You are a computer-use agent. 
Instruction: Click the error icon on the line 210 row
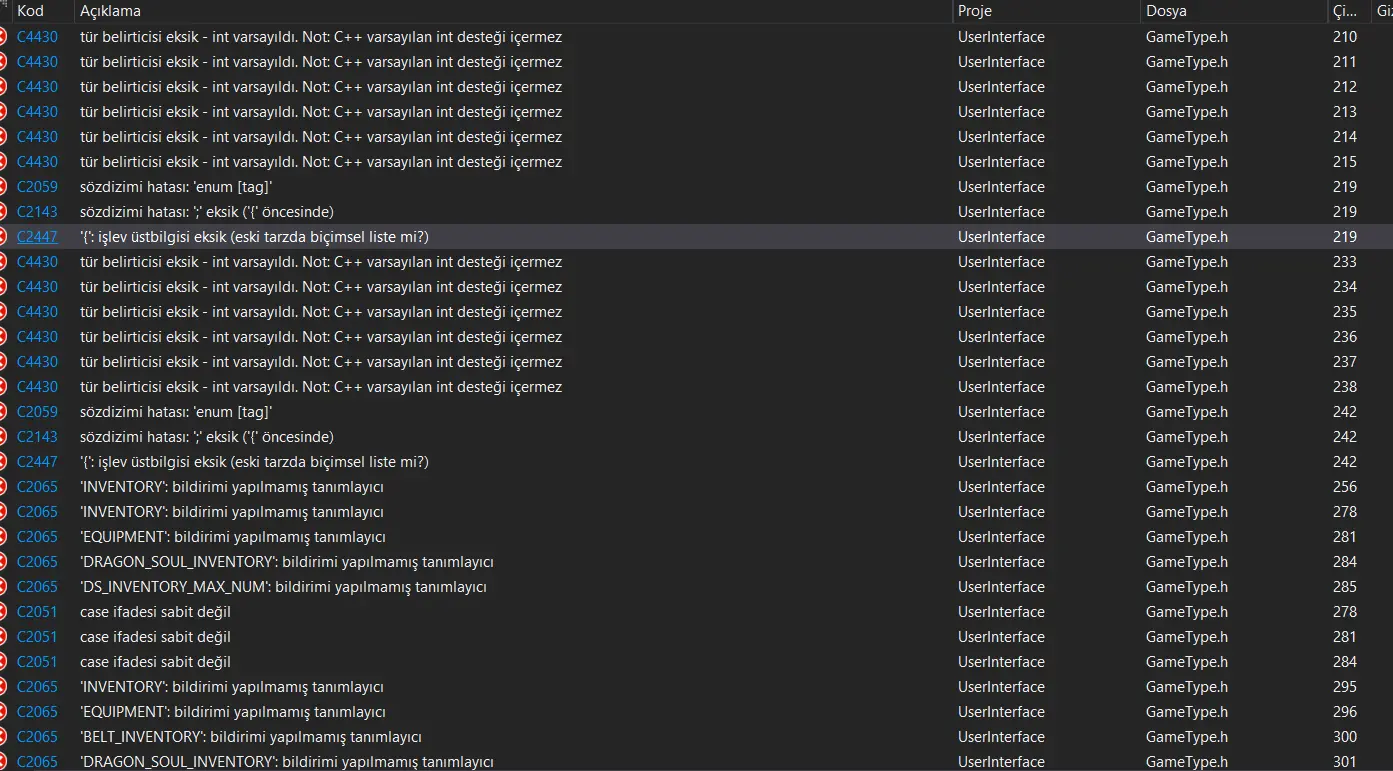pyautogui.click(x=3, y=37)
